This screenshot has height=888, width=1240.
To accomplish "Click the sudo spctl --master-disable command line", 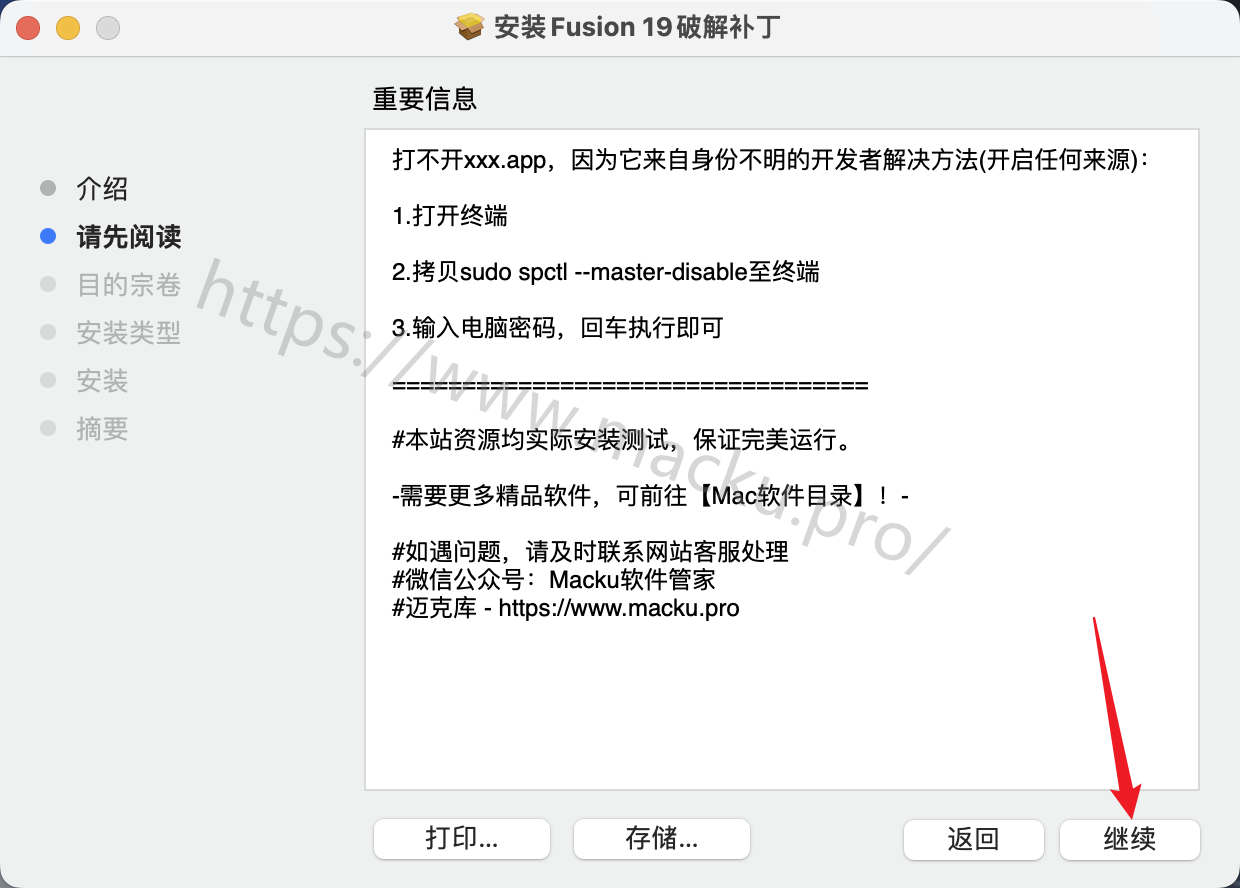I will (x=604, y=272).
